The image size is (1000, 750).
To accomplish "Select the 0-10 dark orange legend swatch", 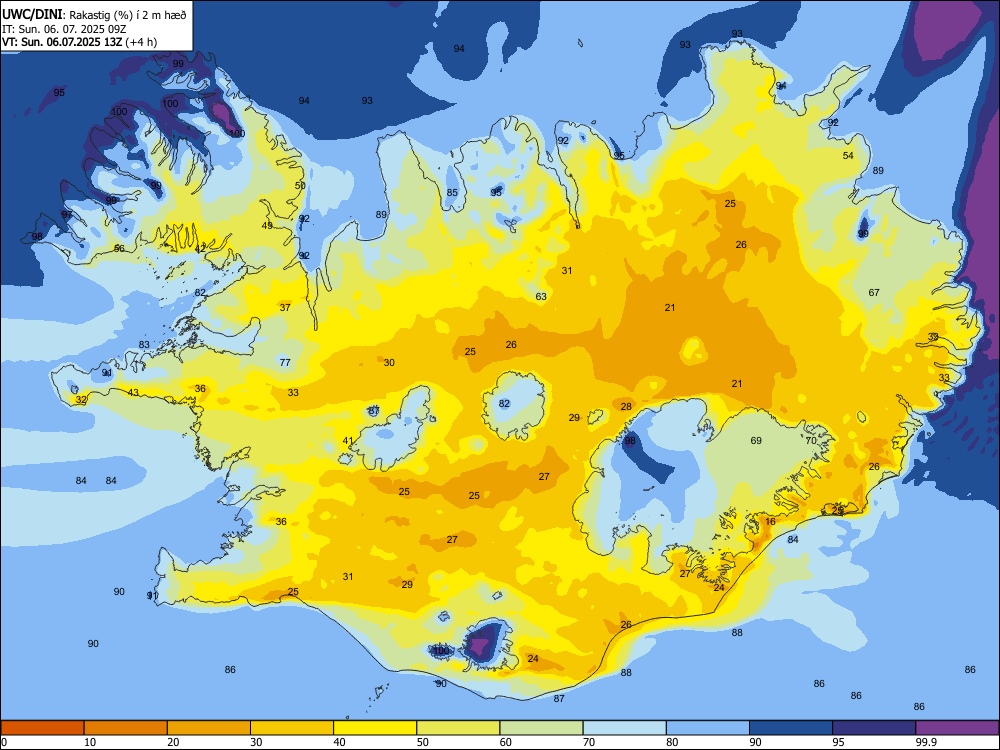I will pyautogui.click(x=42, y=728).
